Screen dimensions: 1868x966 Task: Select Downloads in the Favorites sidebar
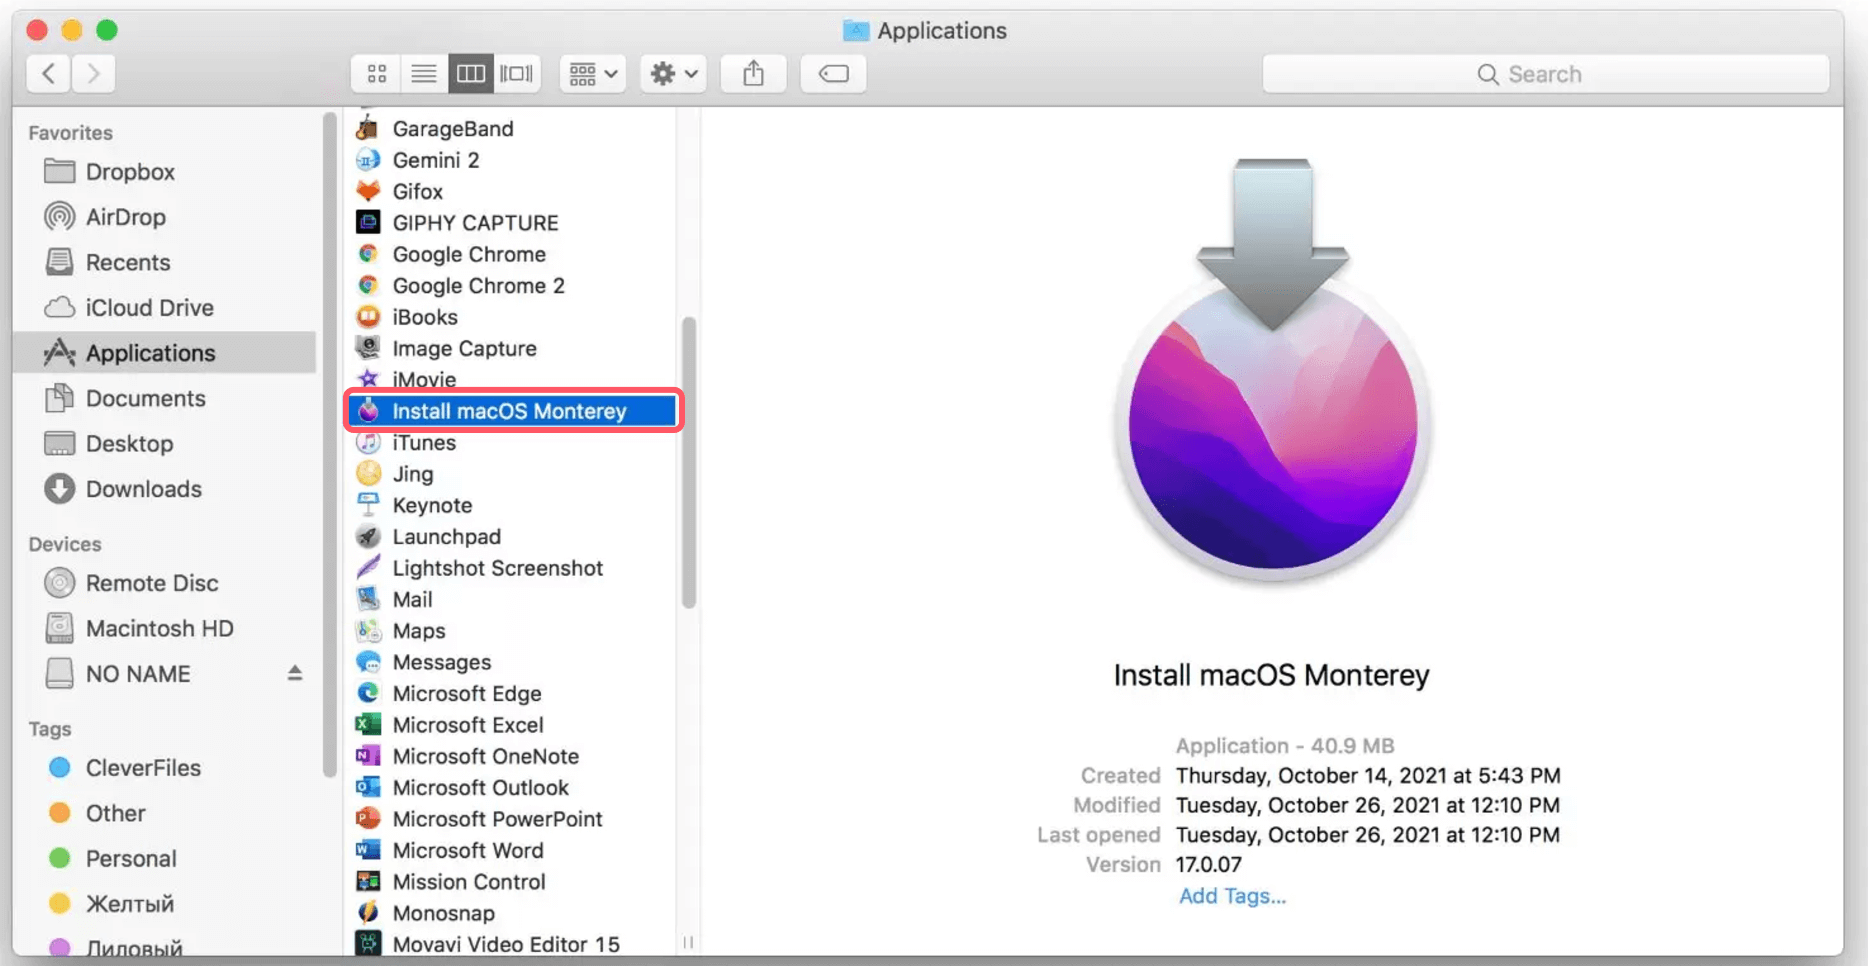coord(143,489)
